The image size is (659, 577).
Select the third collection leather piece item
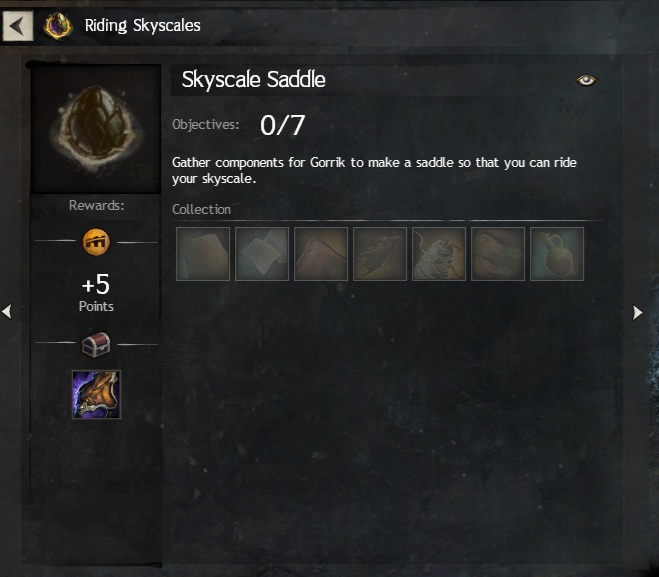[x=321, y=254]
